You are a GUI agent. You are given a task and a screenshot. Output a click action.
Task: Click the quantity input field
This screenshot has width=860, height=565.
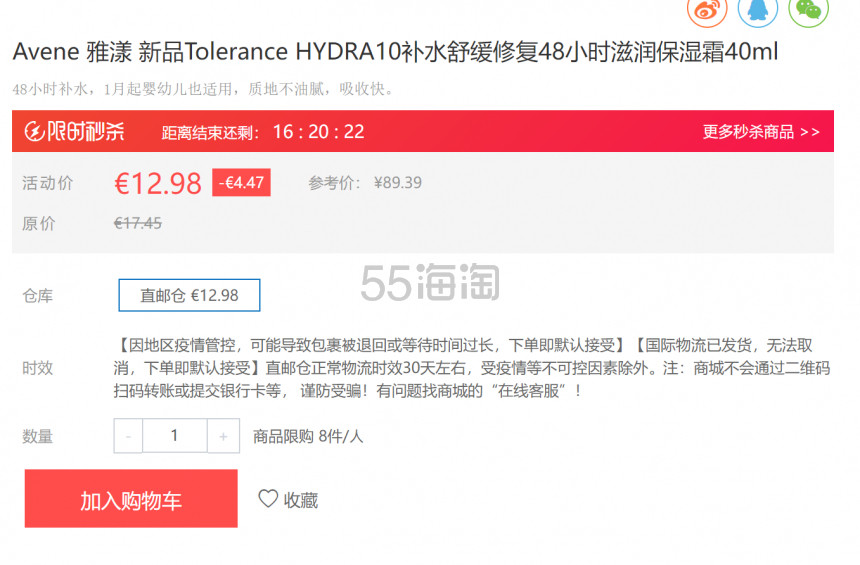click(x=175, y=436)
